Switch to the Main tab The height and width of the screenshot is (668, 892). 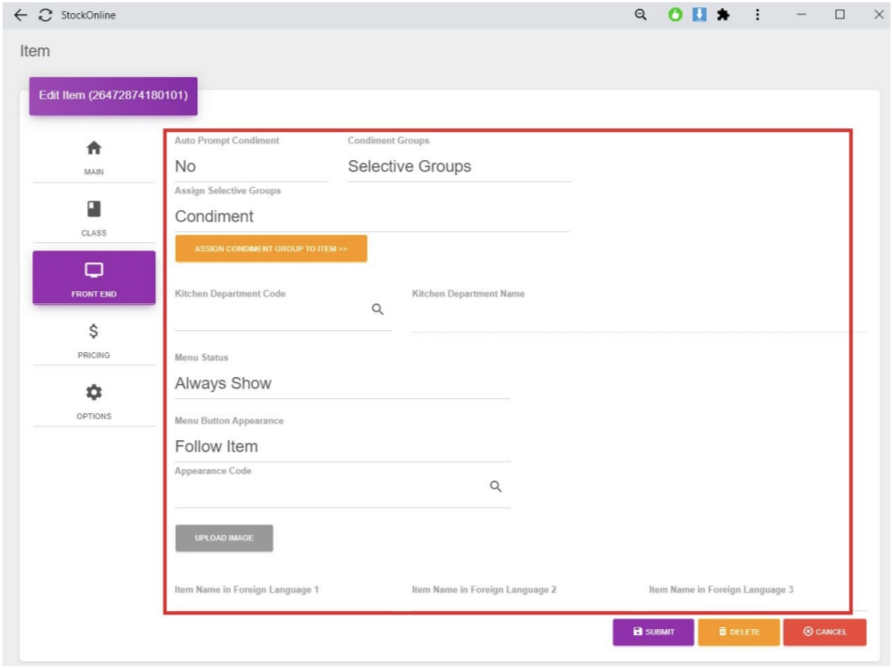click(94, 157)
